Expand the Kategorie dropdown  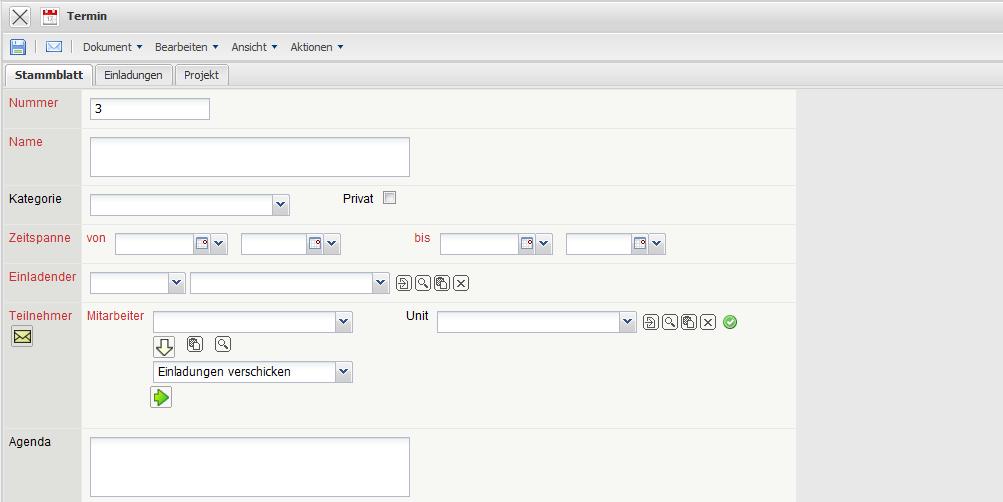280,205
